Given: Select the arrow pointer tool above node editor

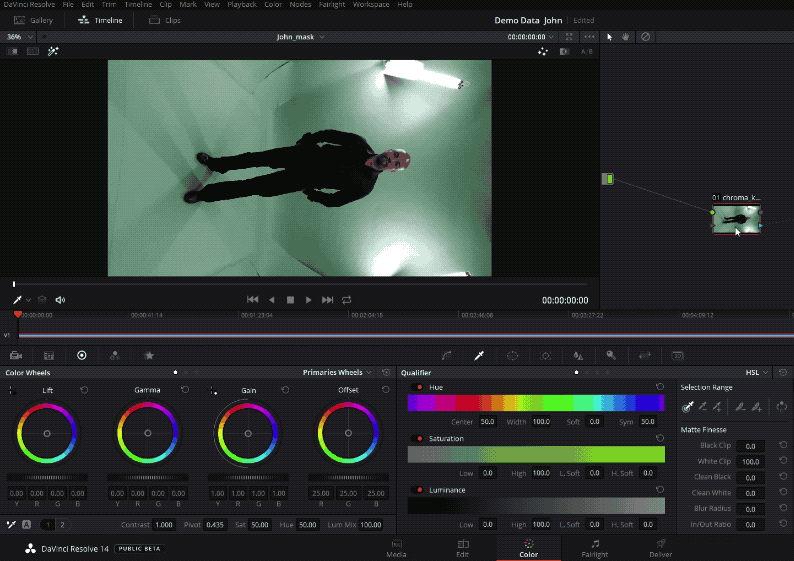Looking at the screenshot, I should coord(609,37).
